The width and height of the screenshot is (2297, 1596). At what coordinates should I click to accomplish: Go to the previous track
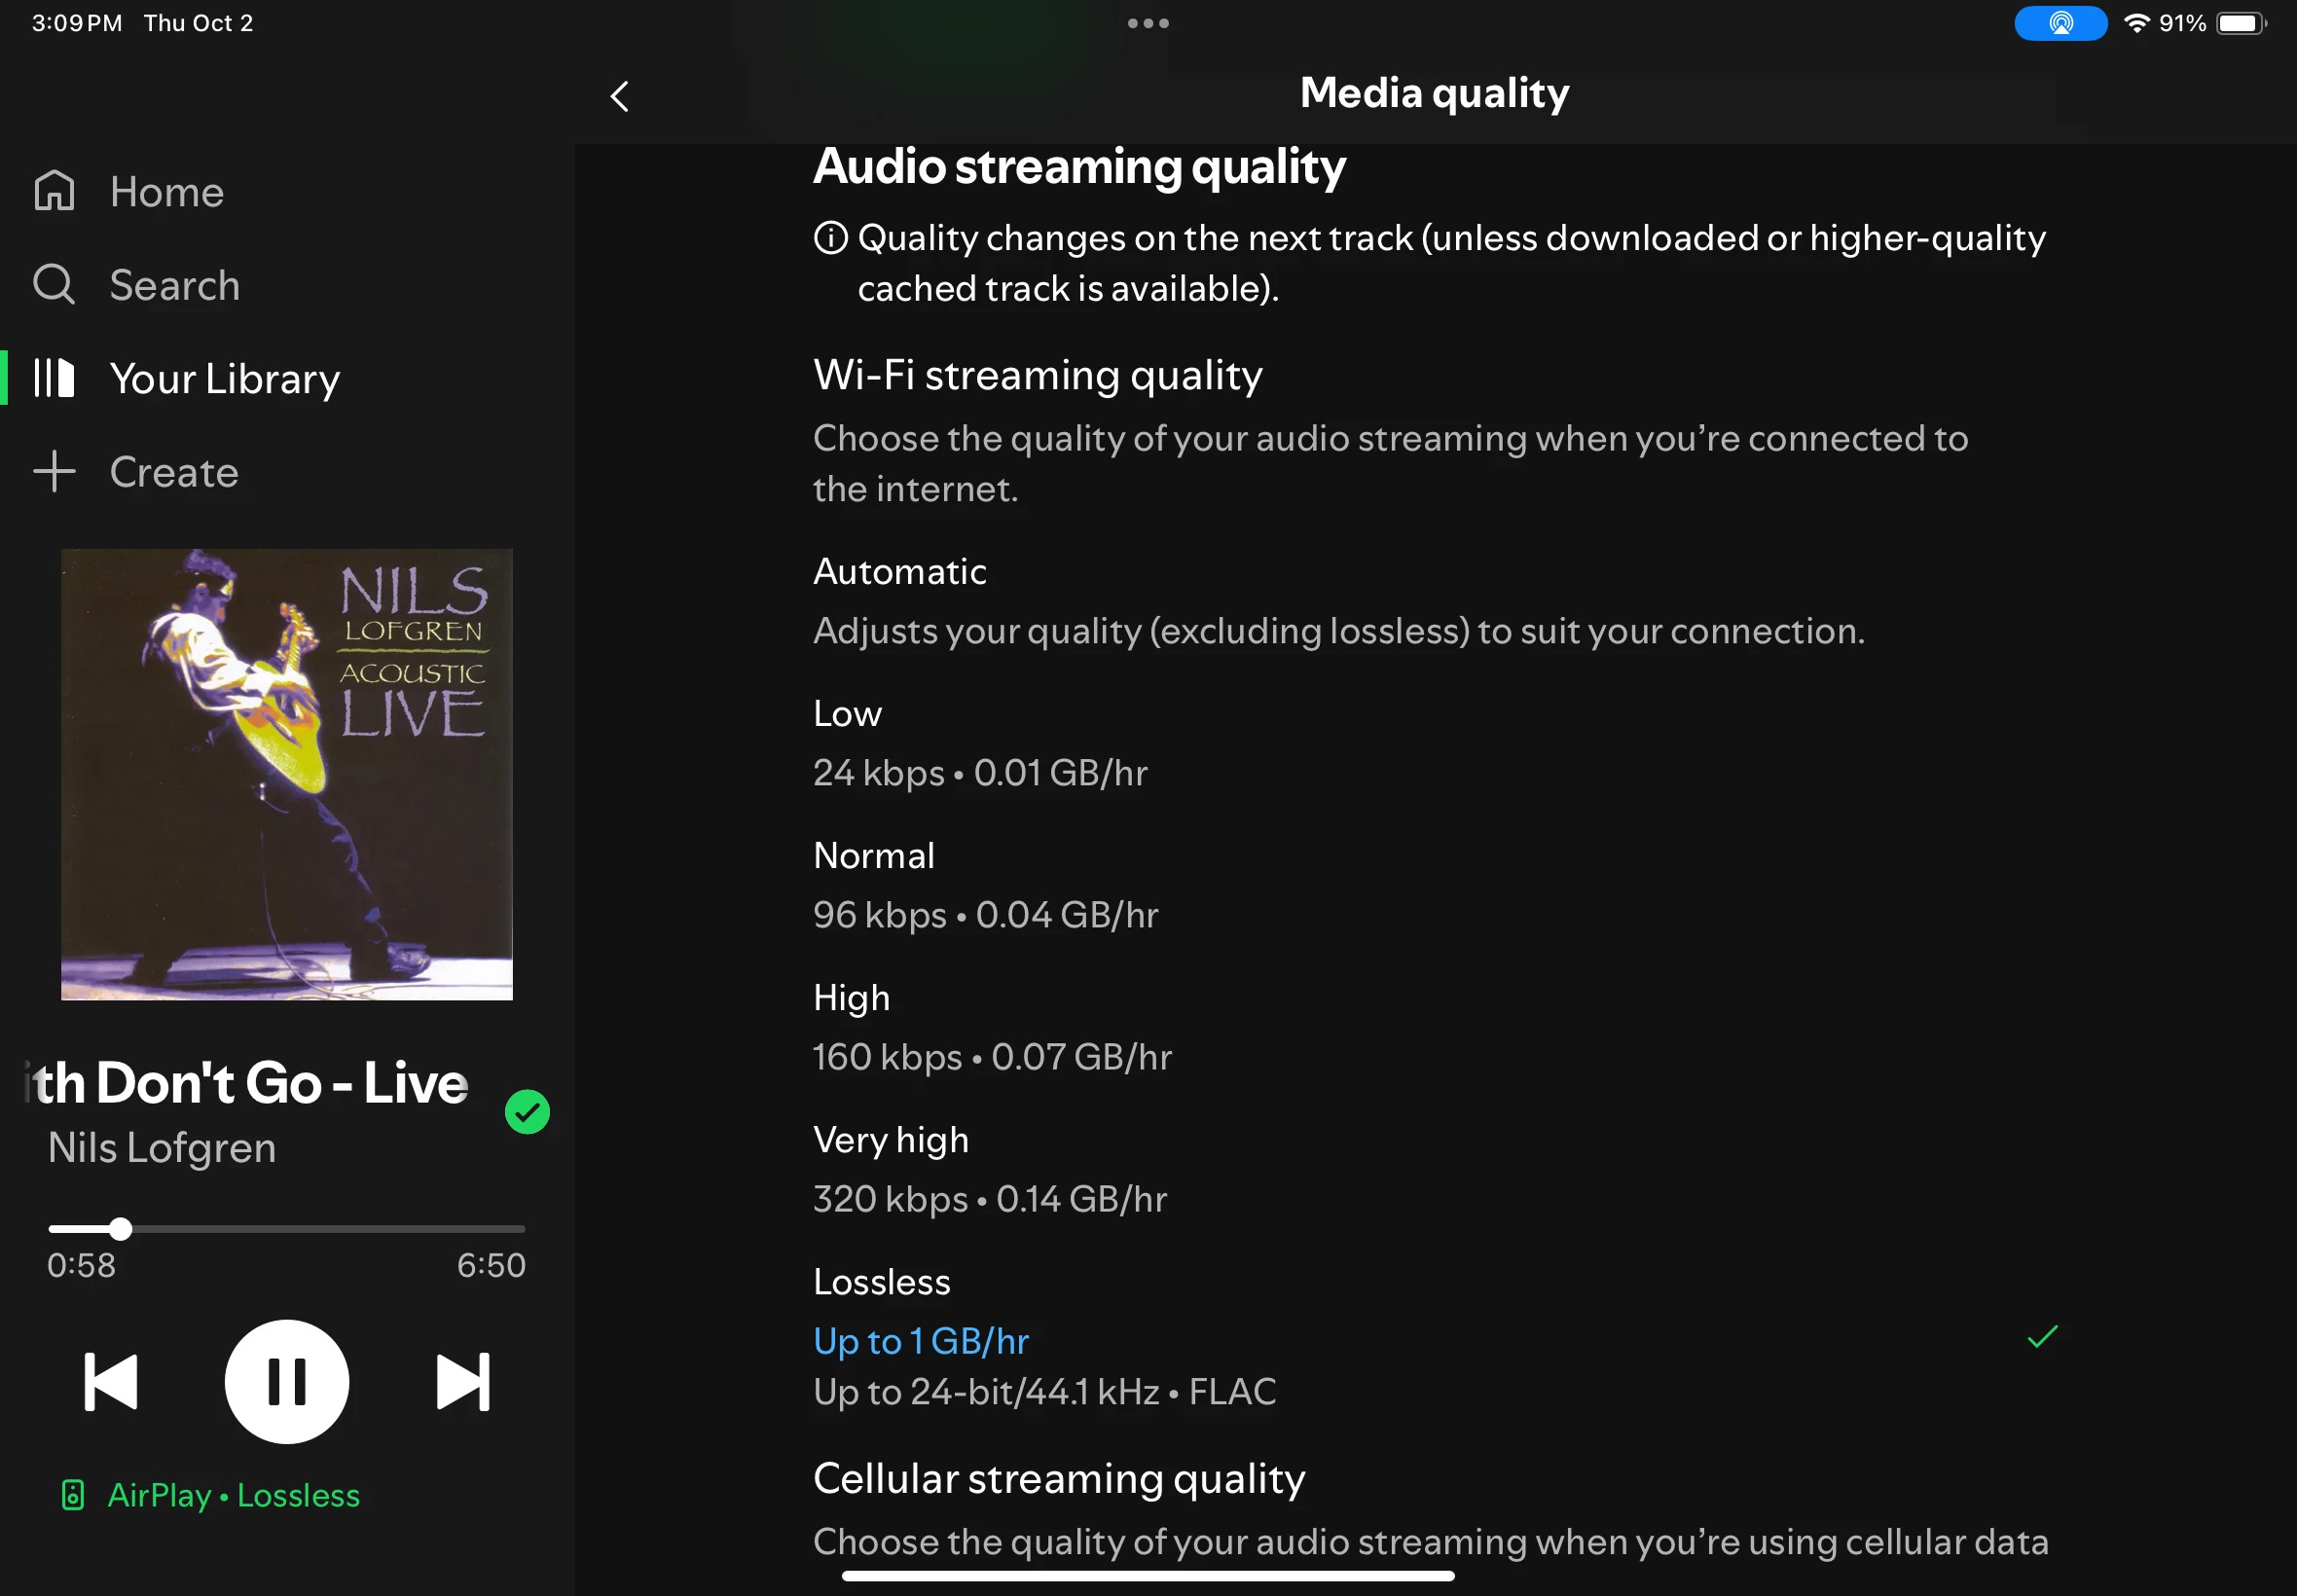click(110, 1381)
